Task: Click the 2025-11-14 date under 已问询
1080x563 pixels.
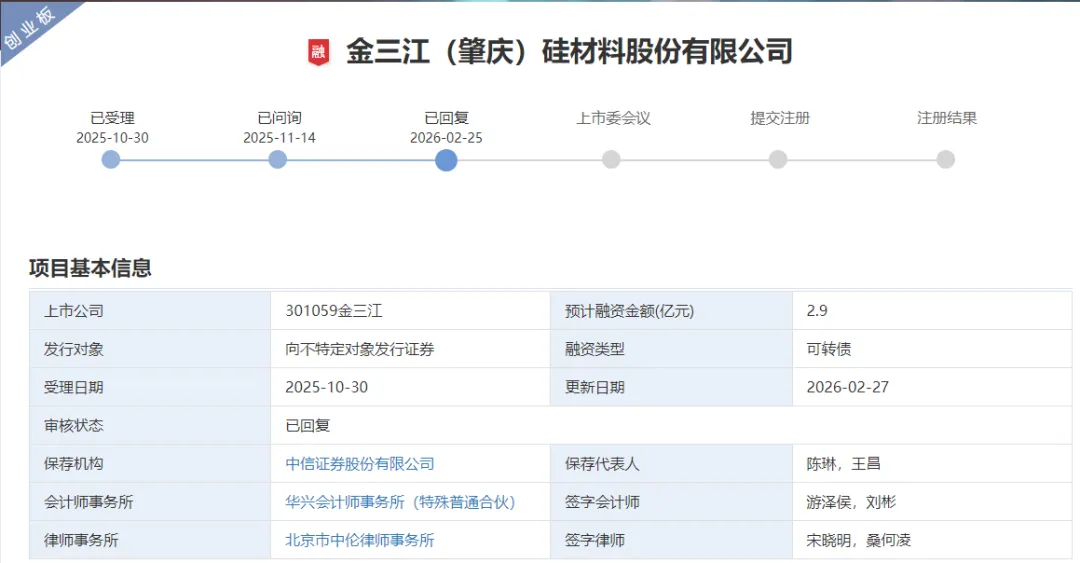Action: pos(280,138)
